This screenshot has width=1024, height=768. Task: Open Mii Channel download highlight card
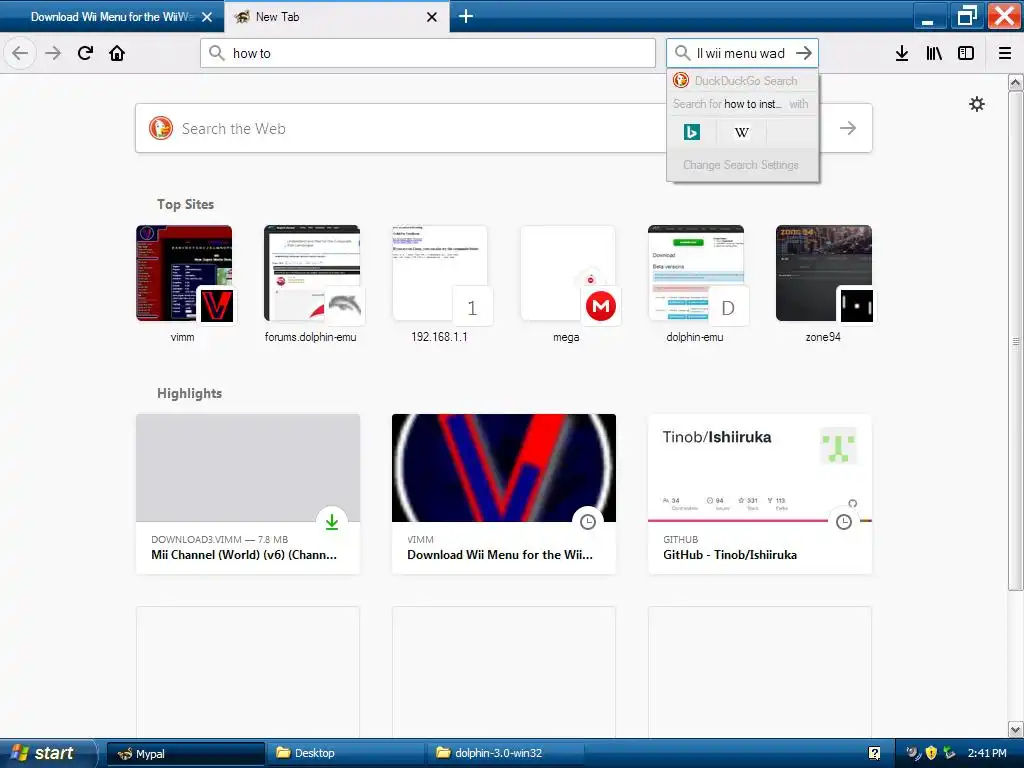click(248, 494)
